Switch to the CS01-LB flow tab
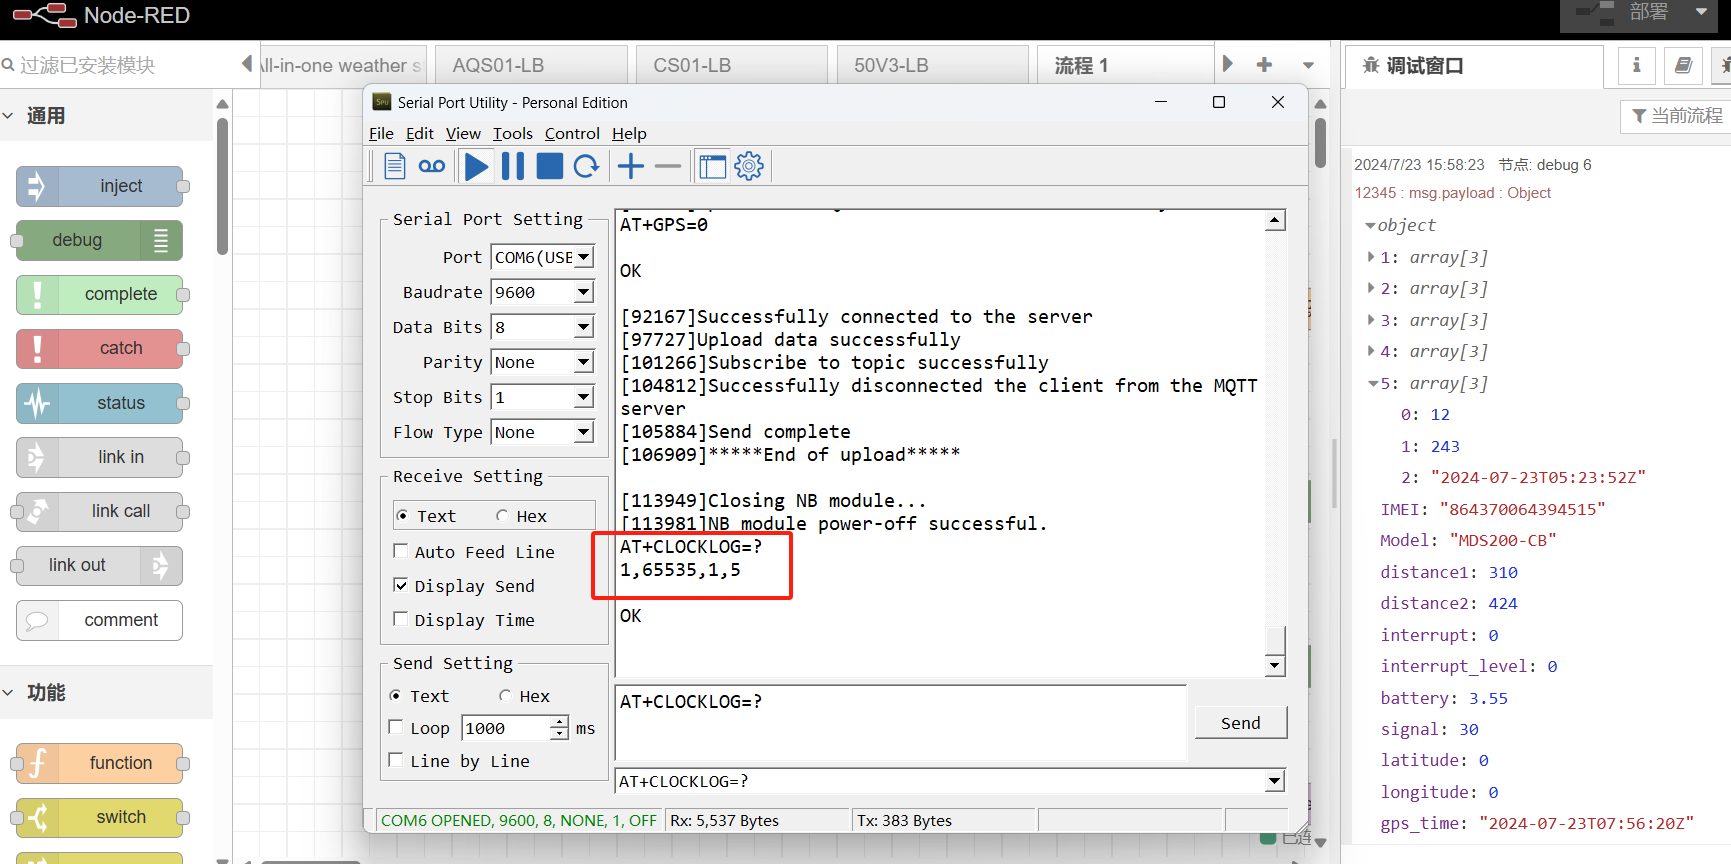This screenshot has width=1731, height=864. (732, 65)
